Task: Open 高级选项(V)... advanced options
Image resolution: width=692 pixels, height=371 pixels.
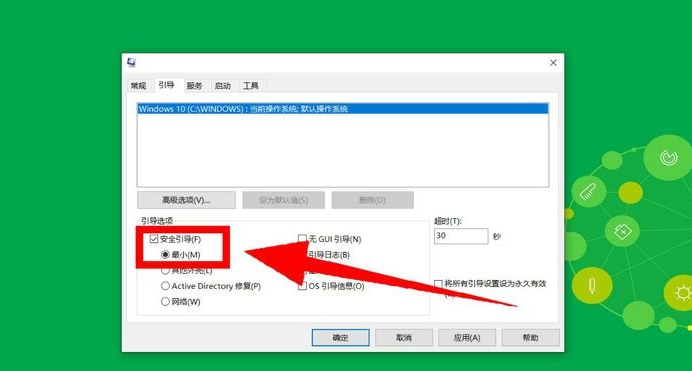Action: [186, 200]
